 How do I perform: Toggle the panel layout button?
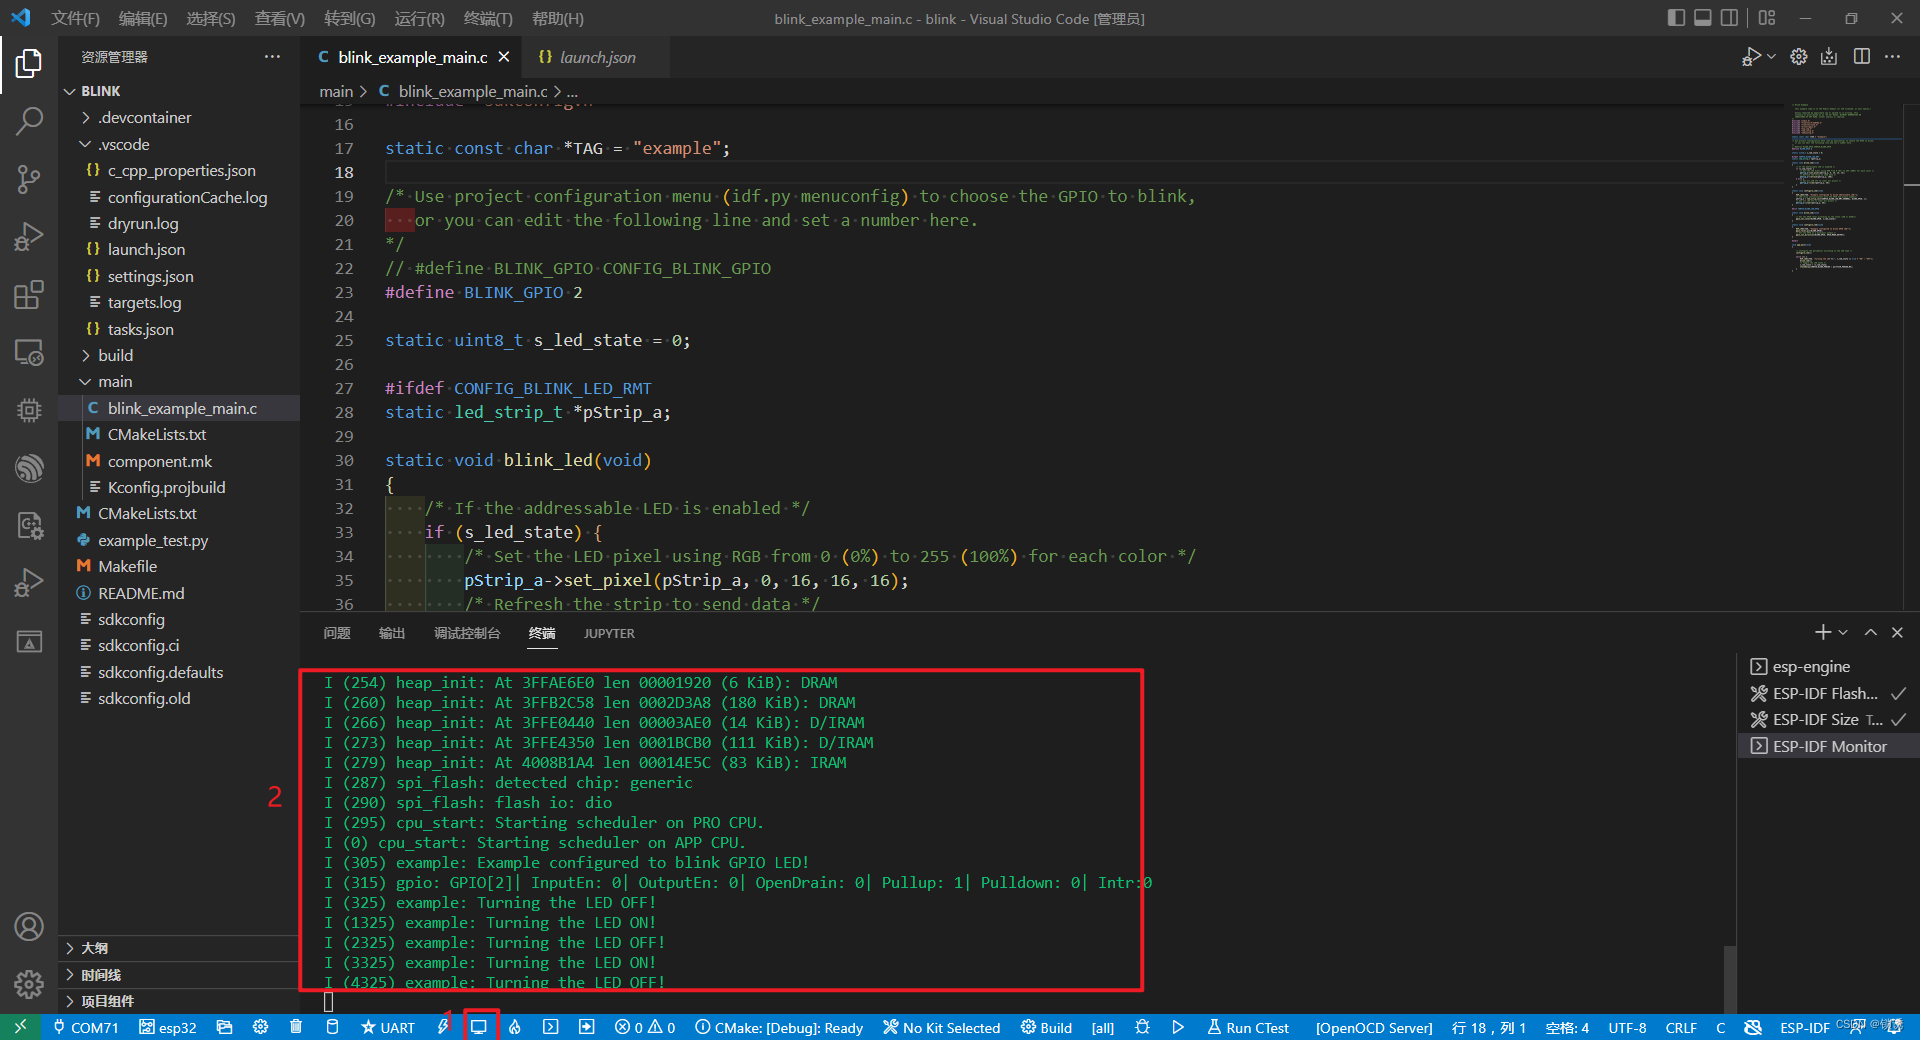[x=1703, y=18]
